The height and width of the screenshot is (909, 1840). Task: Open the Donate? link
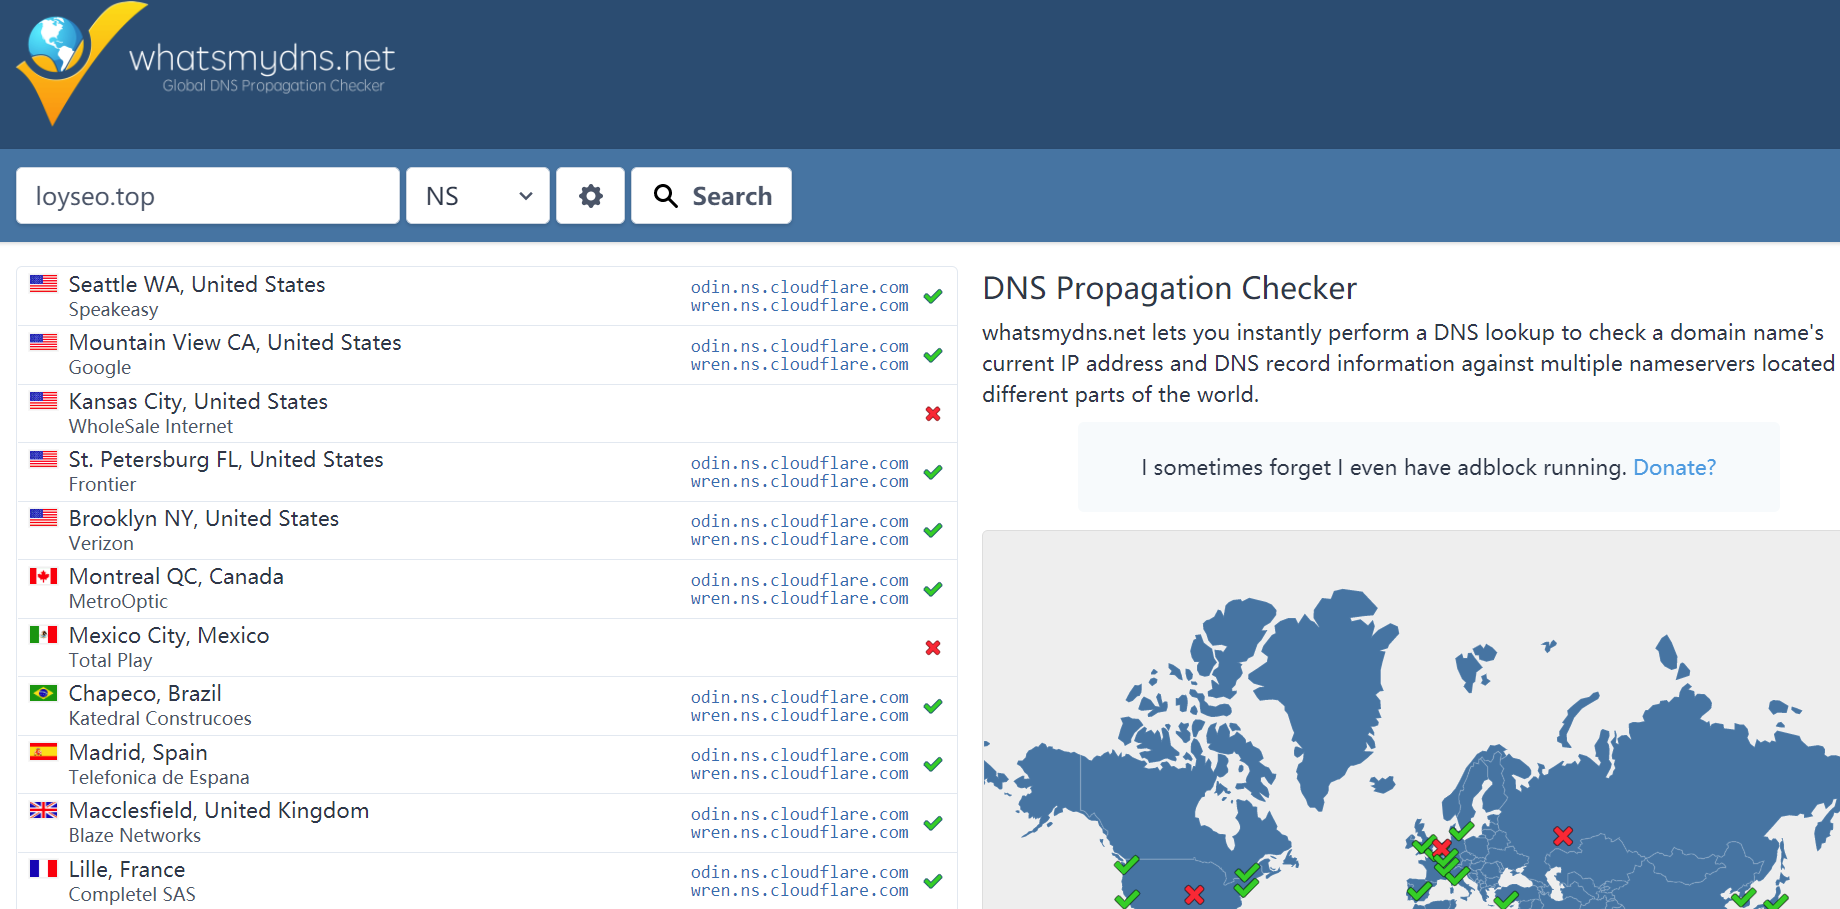pos(1673,467)
